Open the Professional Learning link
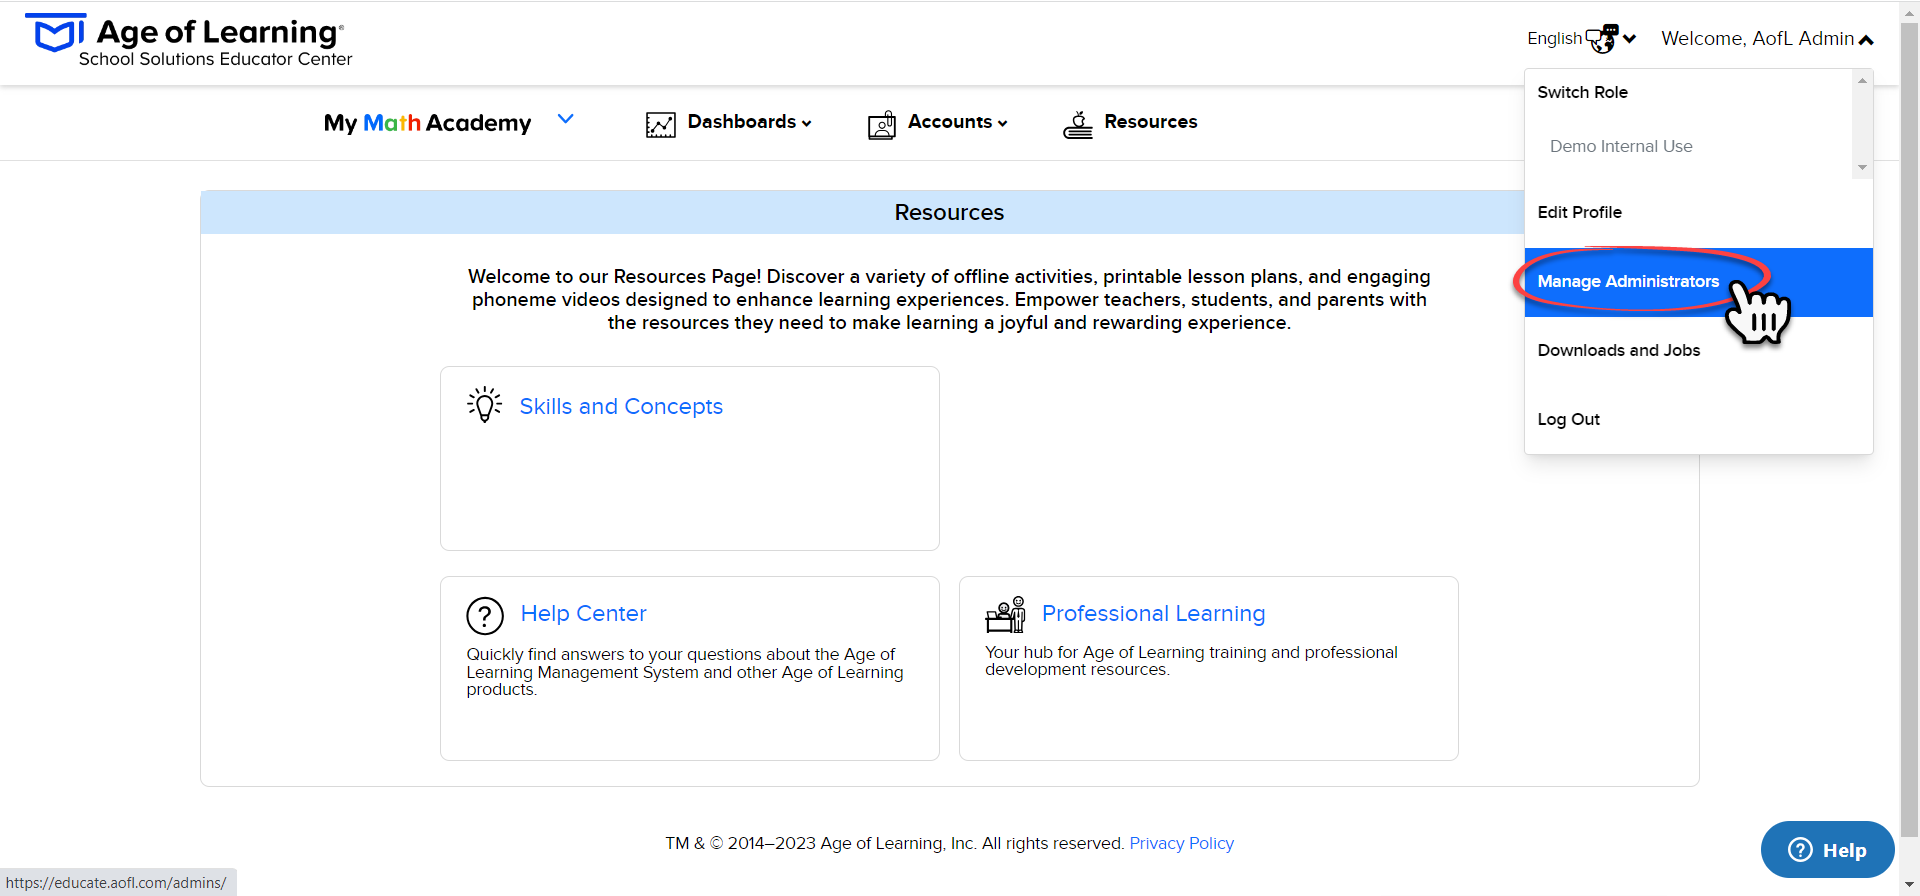The height and width of the screenshot is (896, 1920). pos(1153,614)
